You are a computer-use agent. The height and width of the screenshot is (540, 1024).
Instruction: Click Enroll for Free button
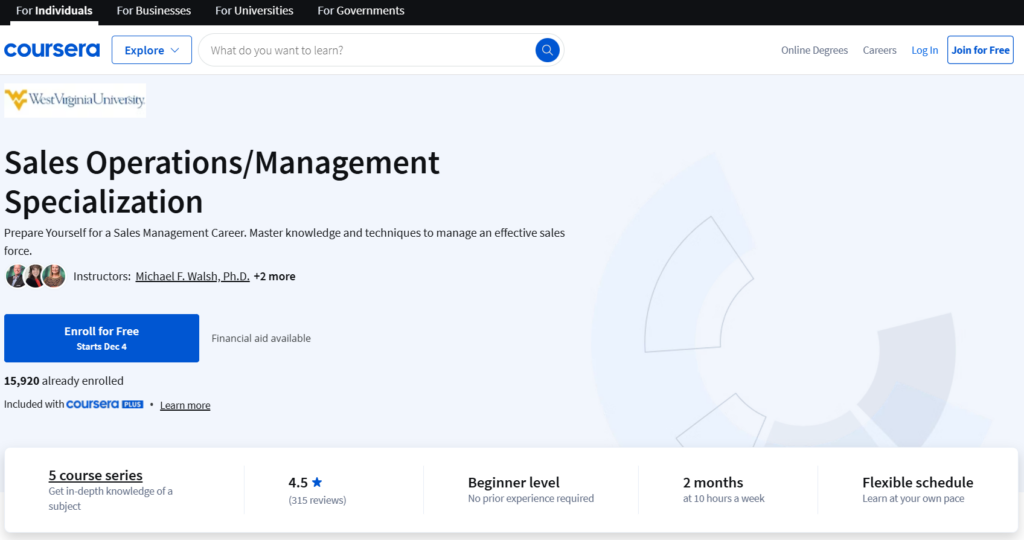[x=101, y=338]
